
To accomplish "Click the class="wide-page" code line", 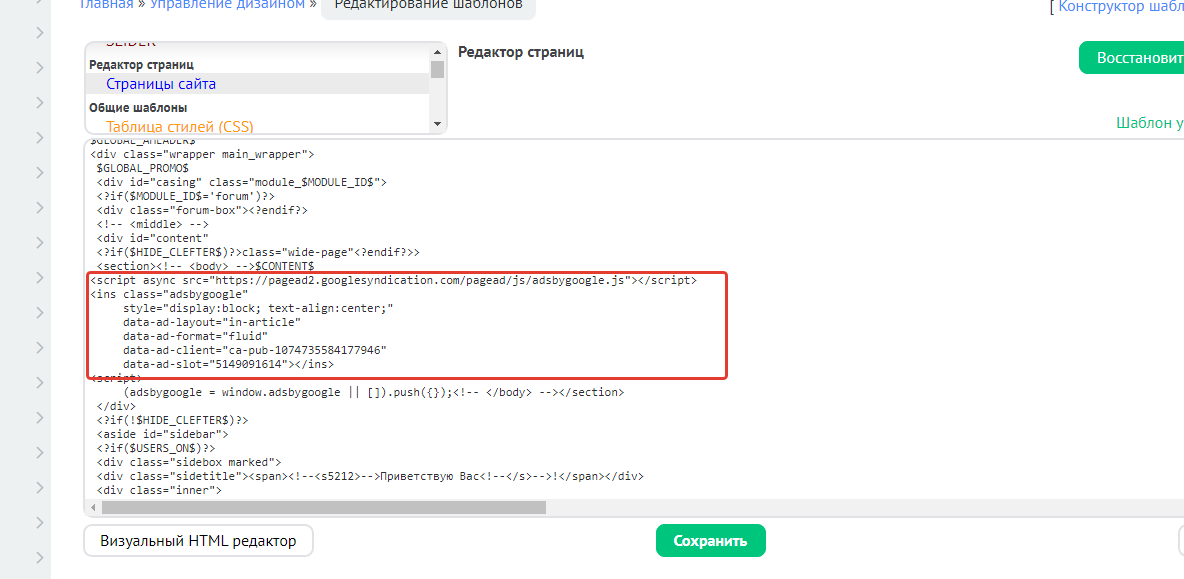I will (x=258, y=252).
